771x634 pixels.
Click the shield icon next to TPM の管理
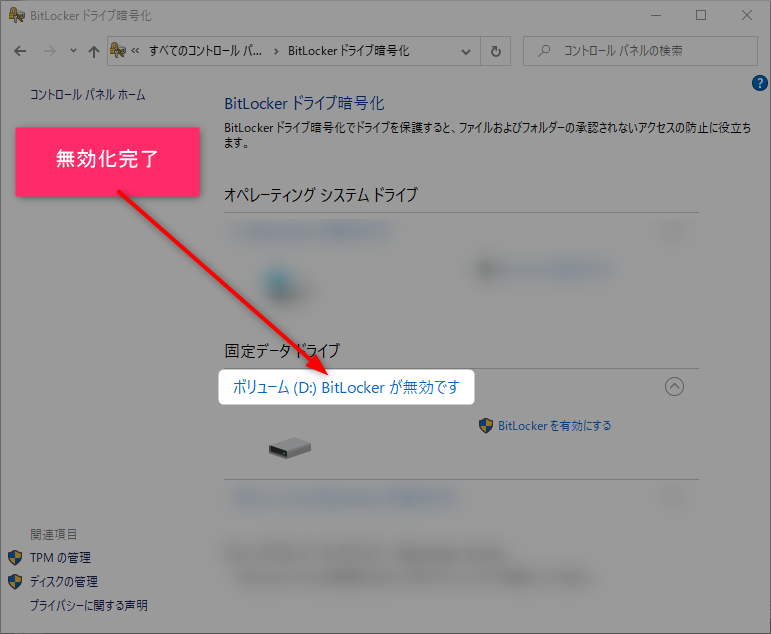[15, 558]
